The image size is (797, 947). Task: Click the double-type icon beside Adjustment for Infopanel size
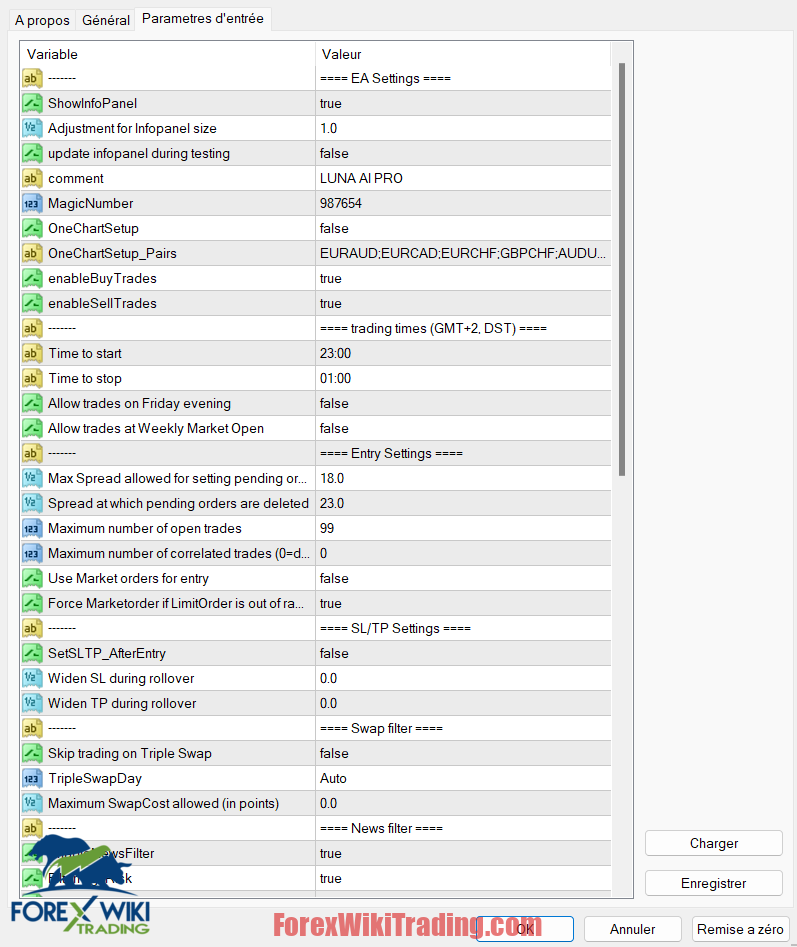click(x=32, y=128)
